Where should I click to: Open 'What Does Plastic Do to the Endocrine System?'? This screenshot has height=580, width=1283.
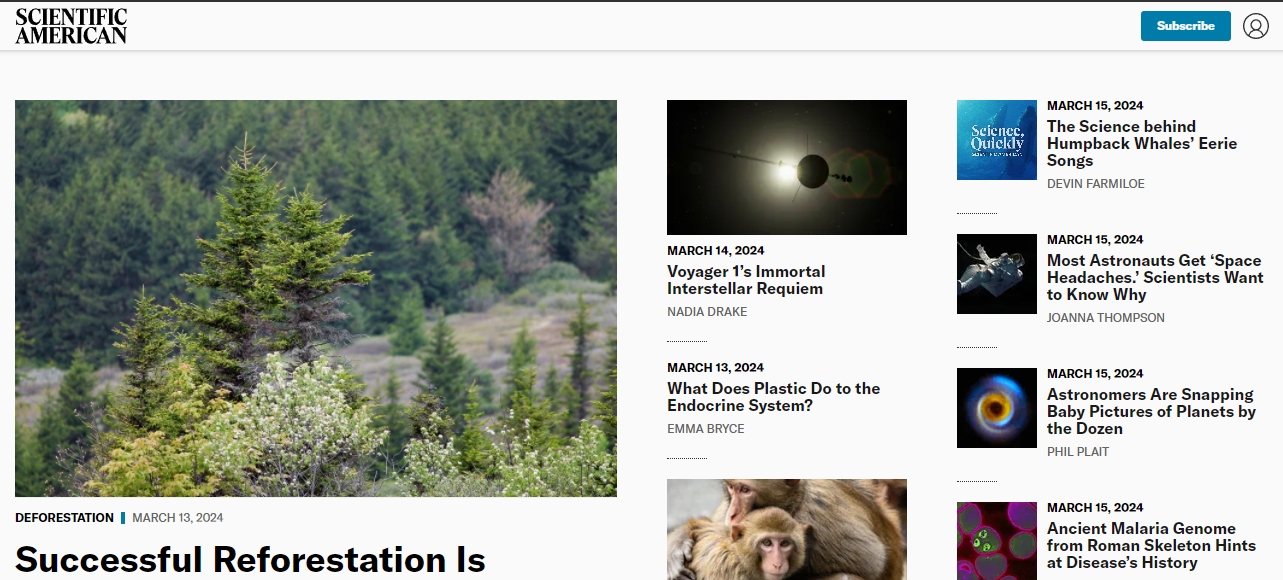coord(774,397)
